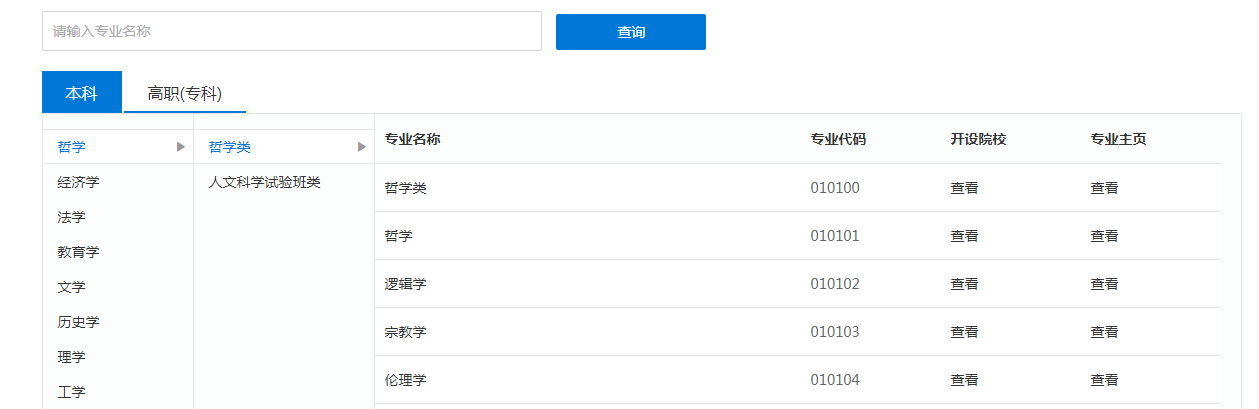Click the 查询 search button
Viewport: 1259px width, 409px height.
click(x=630, y=32)
